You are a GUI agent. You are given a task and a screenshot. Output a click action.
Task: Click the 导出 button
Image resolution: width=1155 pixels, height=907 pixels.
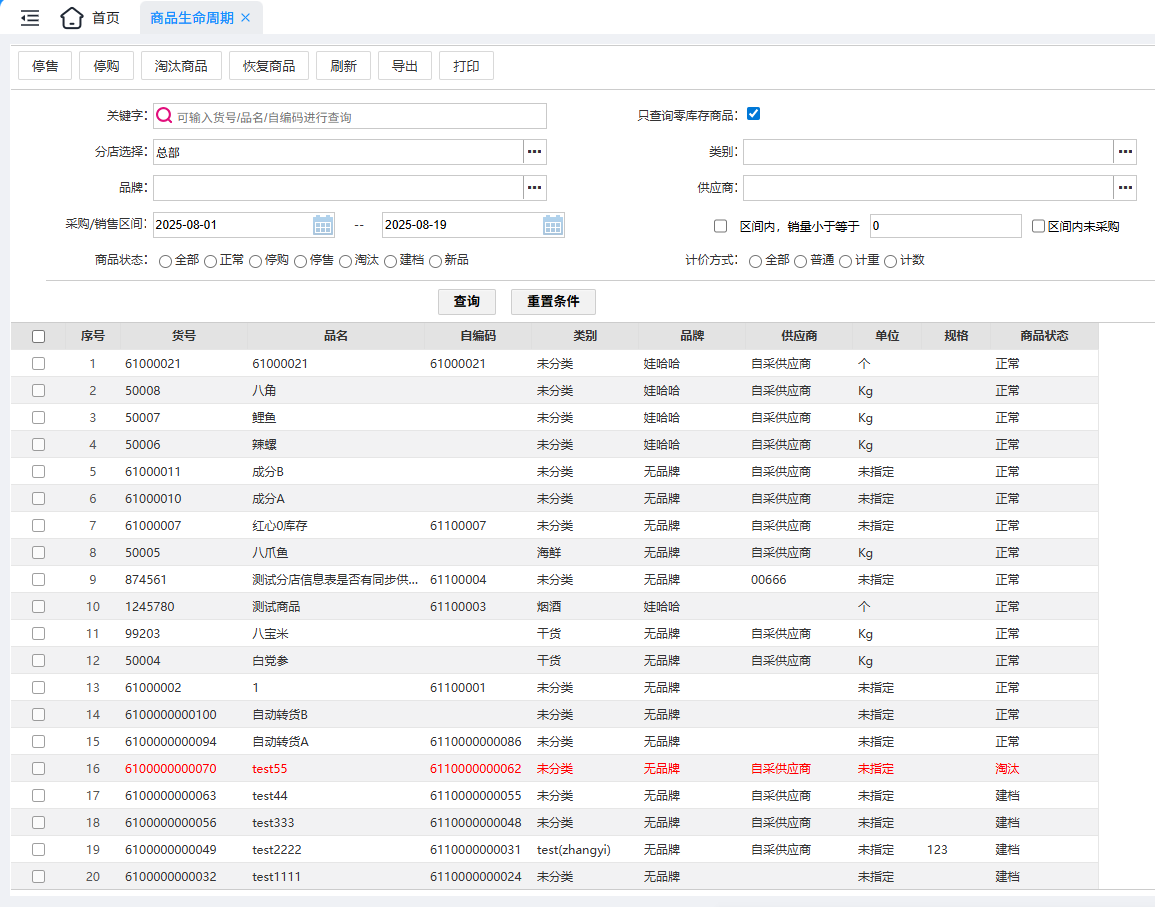pos(404,66)
